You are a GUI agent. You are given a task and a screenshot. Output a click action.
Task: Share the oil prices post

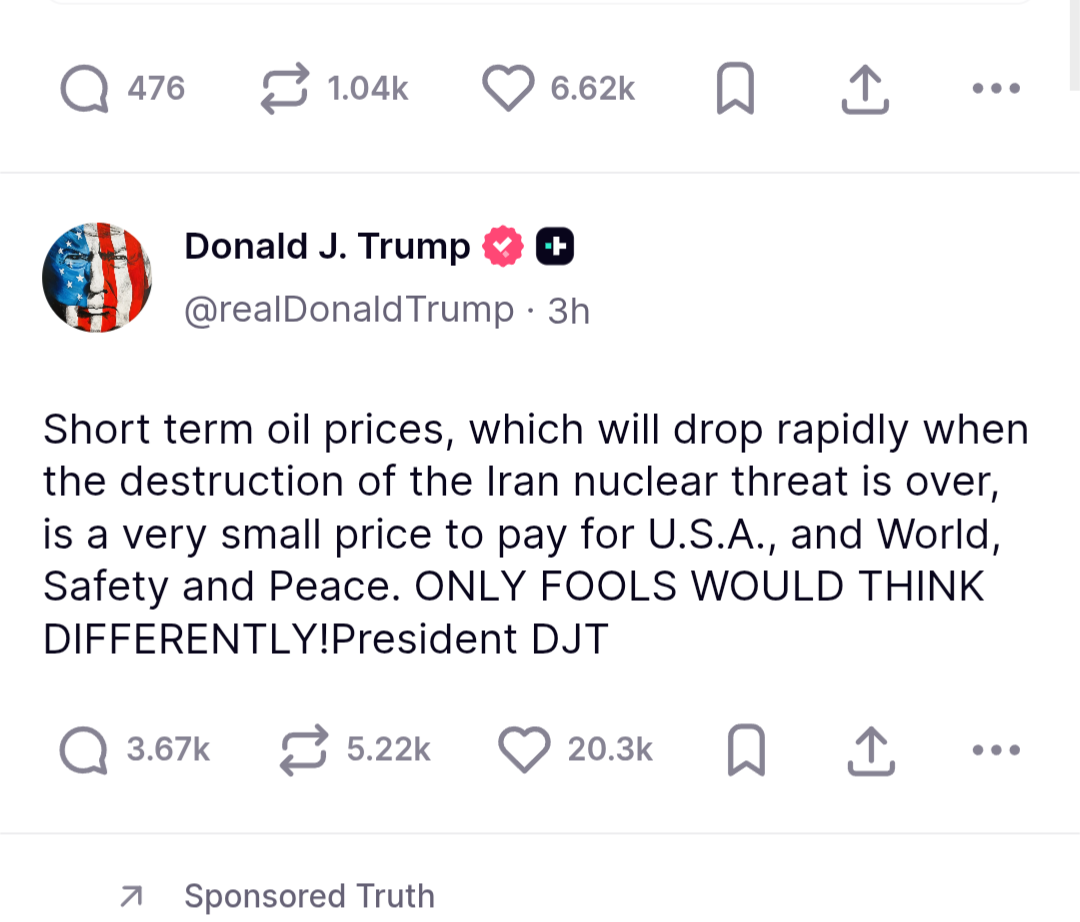tap(869, 751)
